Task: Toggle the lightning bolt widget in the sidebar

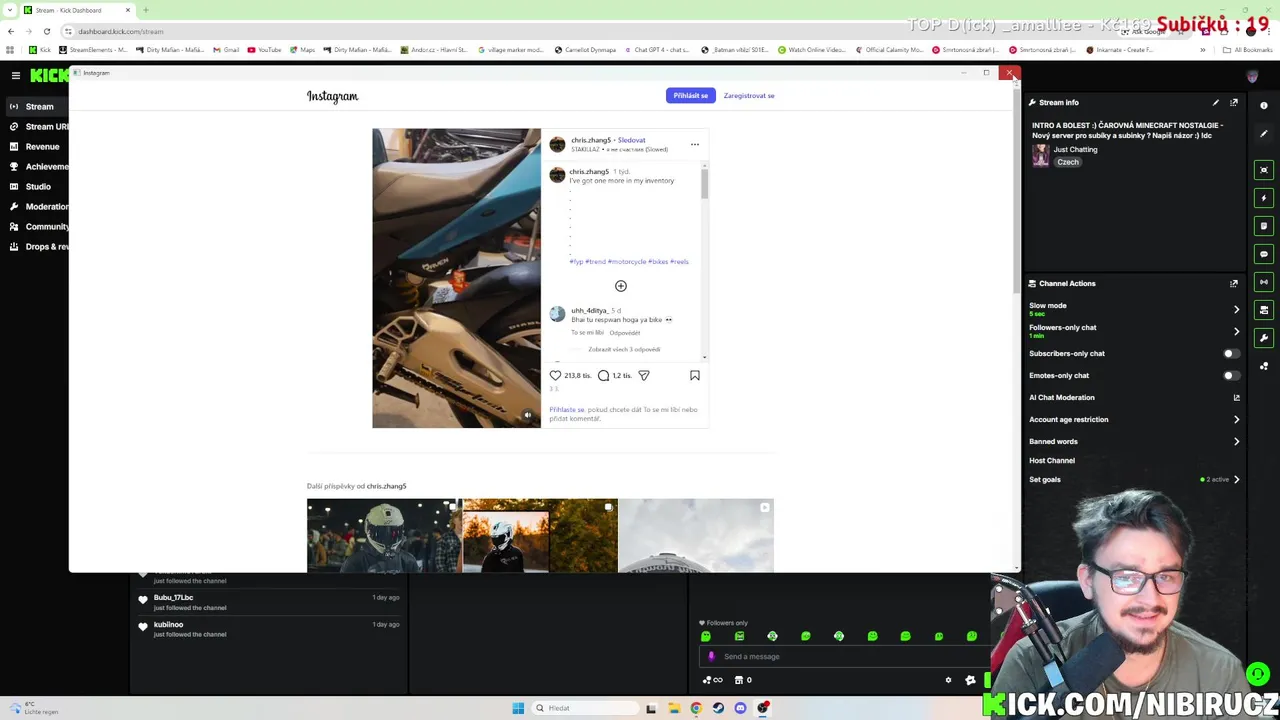Action: pyautogui.click(x=1264, y=198)
